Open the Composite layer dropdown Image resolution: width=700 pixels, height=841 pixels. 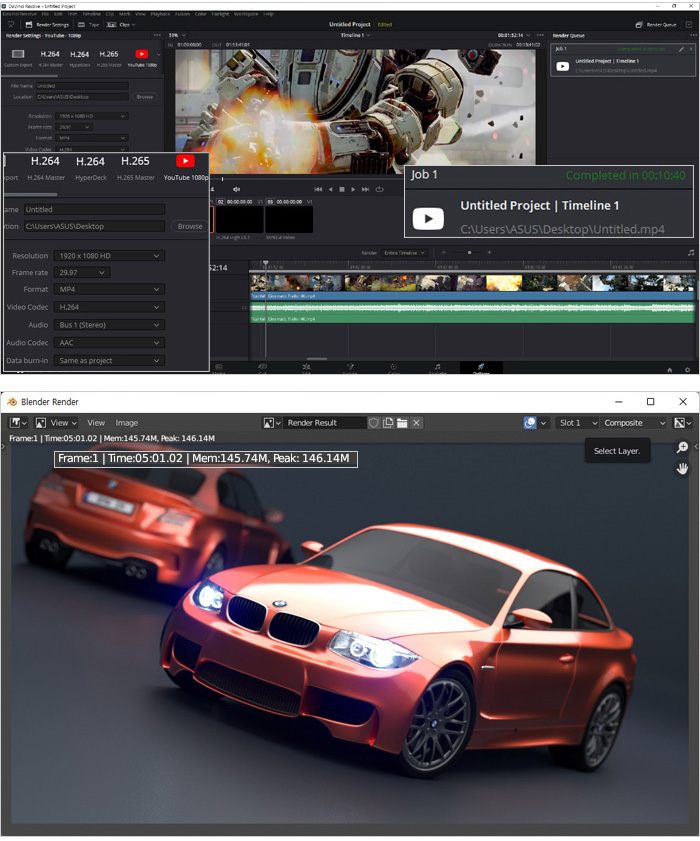coord(633,423)
